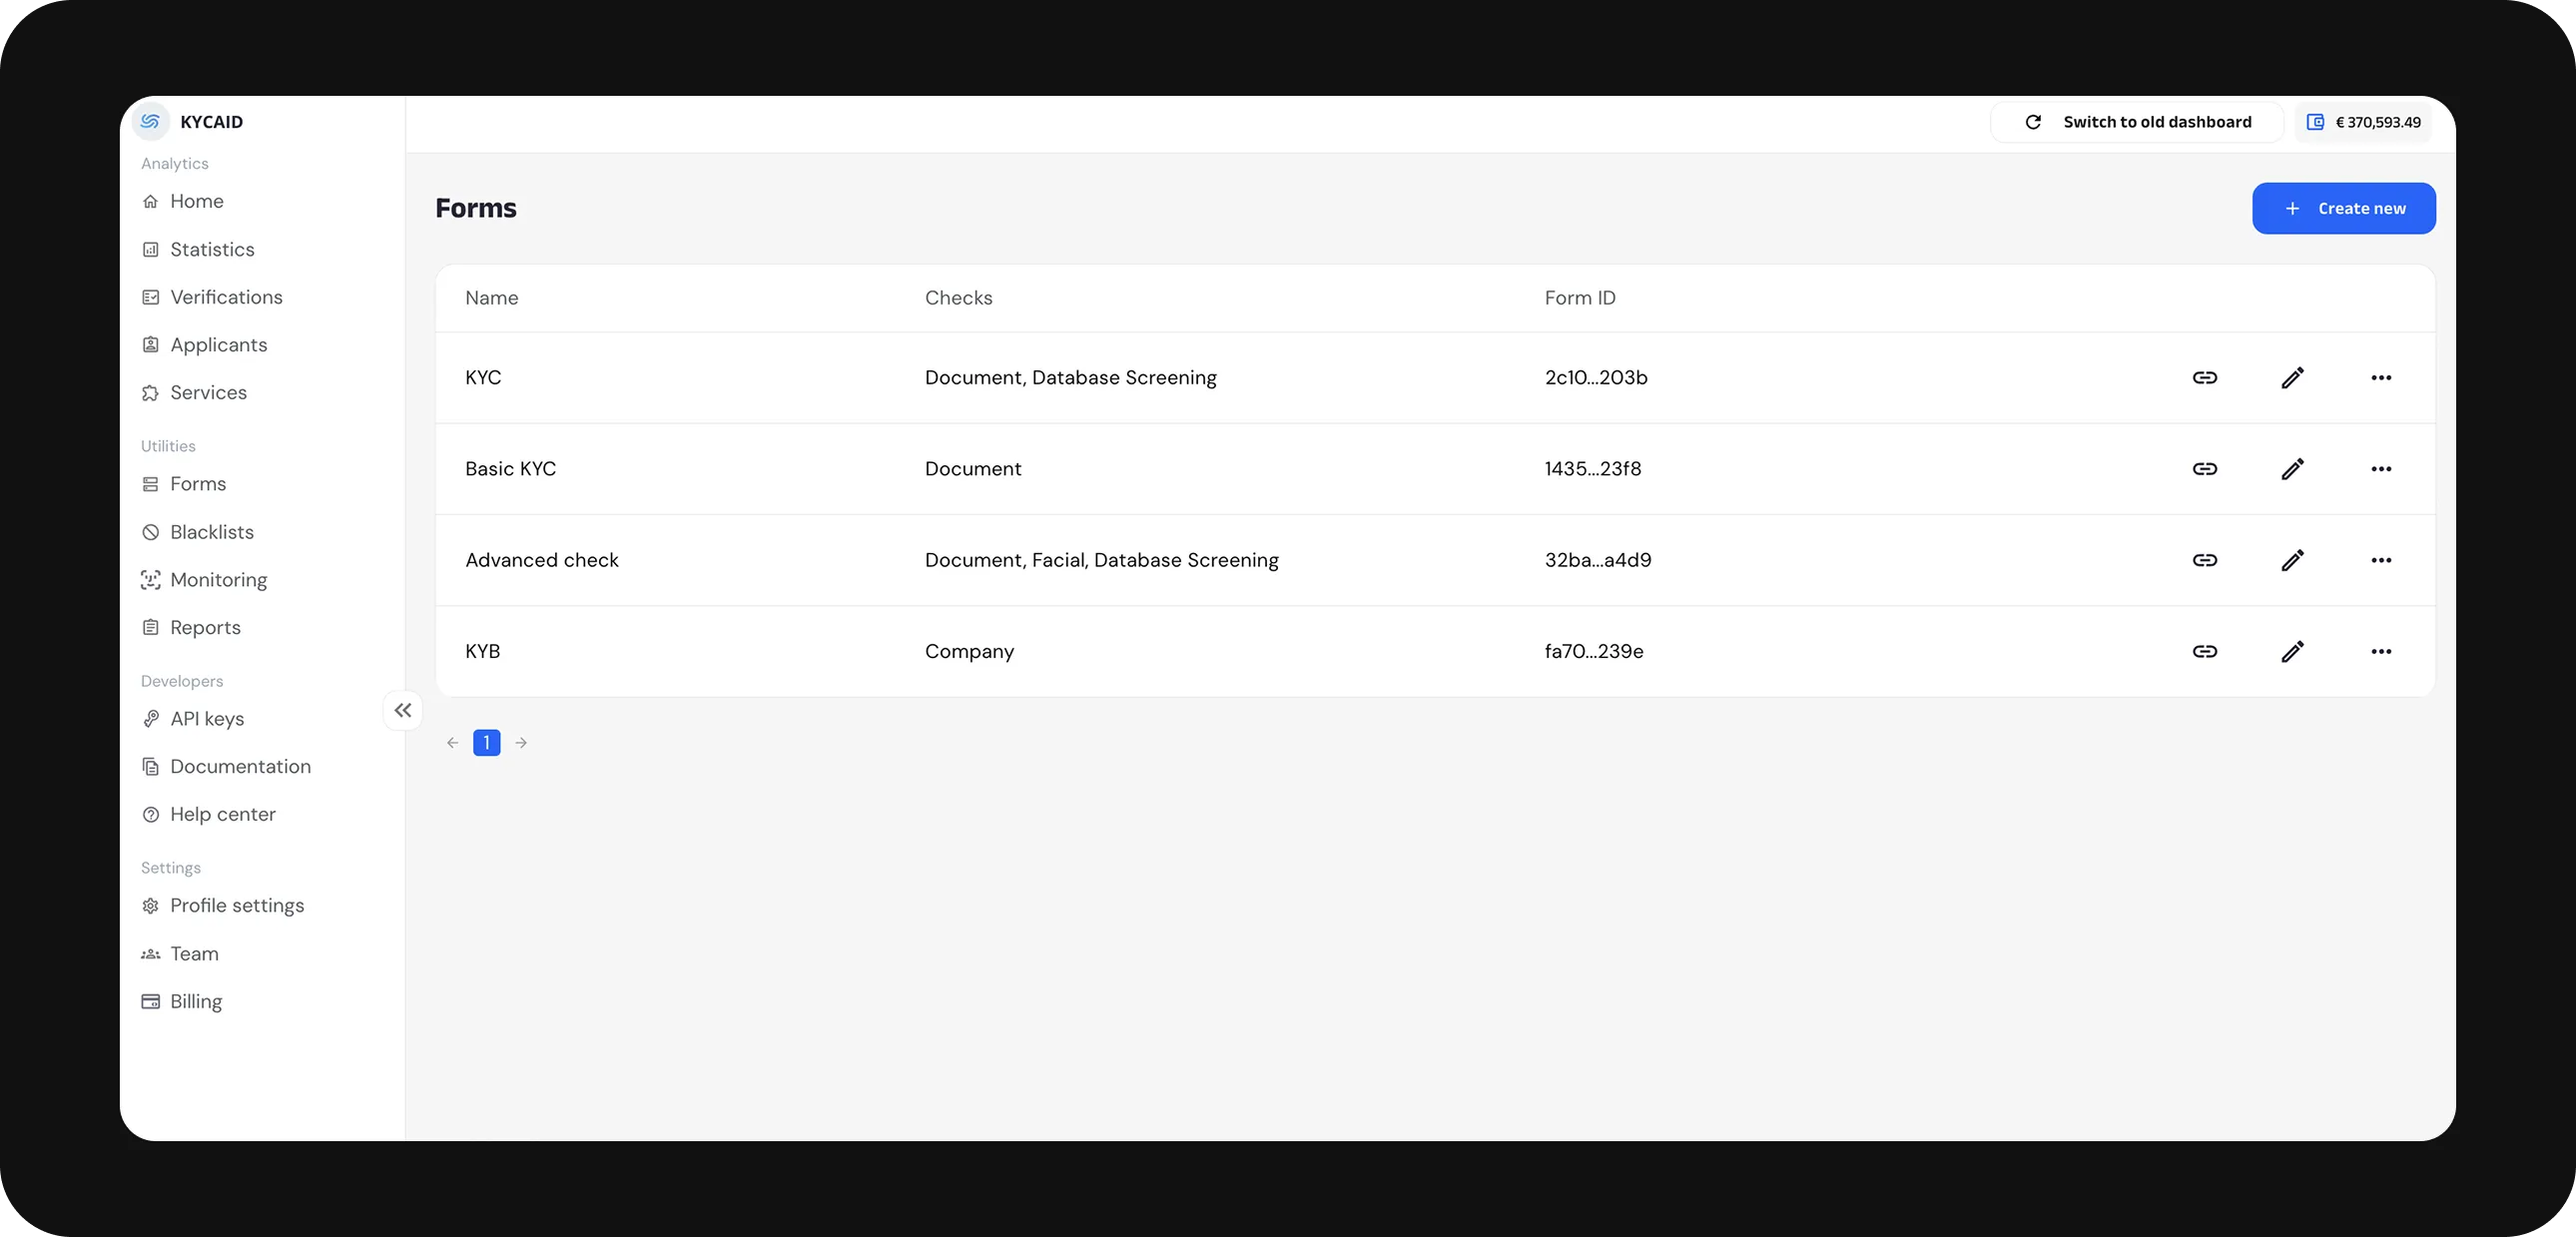
Task: Copy the link for the KYB form
Action: point(2206,651)
